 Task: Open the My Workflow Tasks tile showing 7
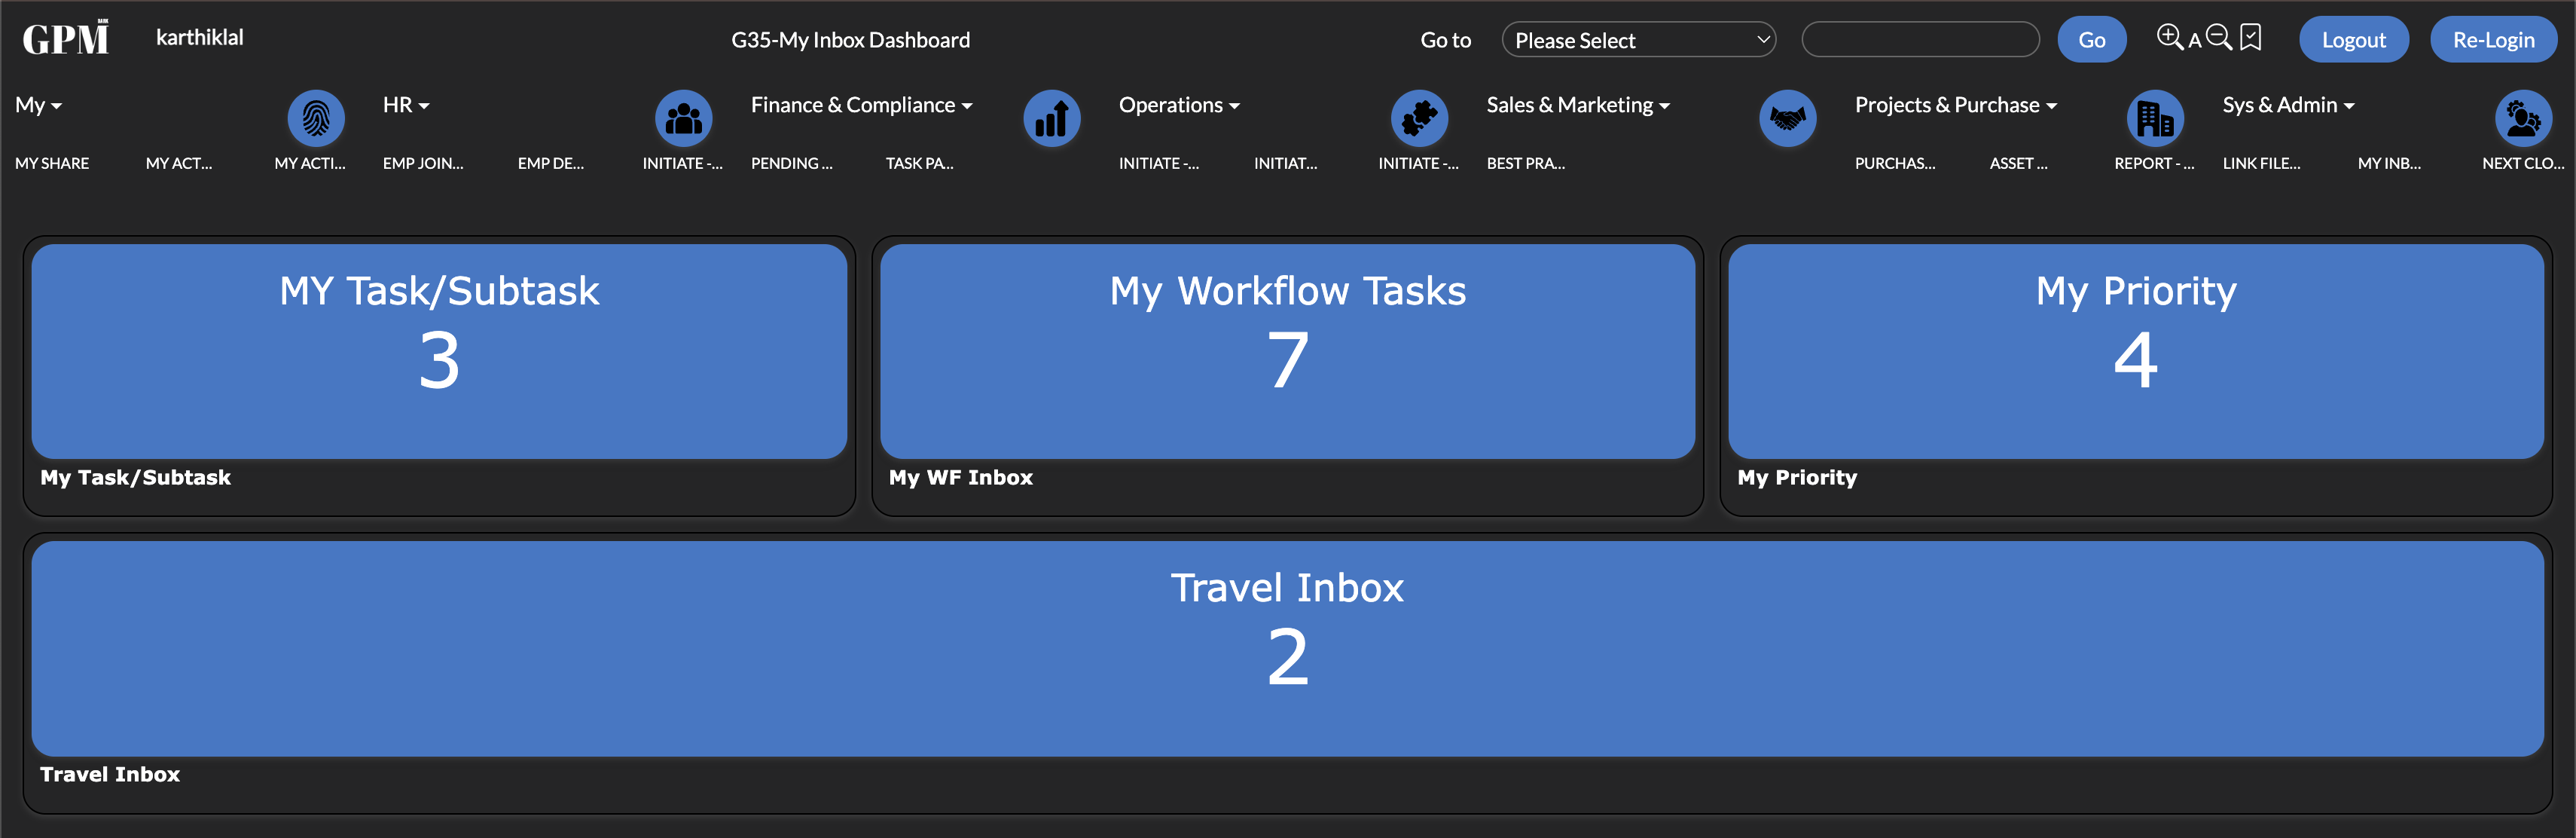click(1288, 351)
